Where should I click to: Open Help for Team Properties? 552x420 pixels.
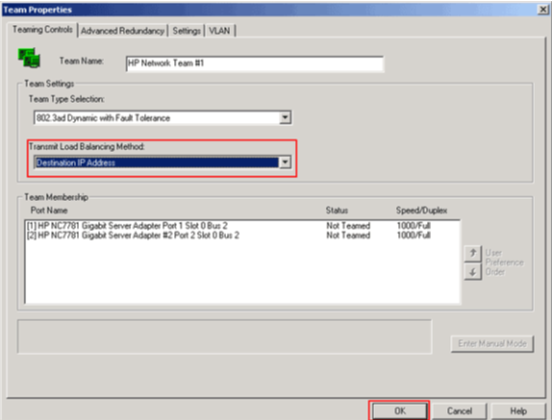[518, 411]
